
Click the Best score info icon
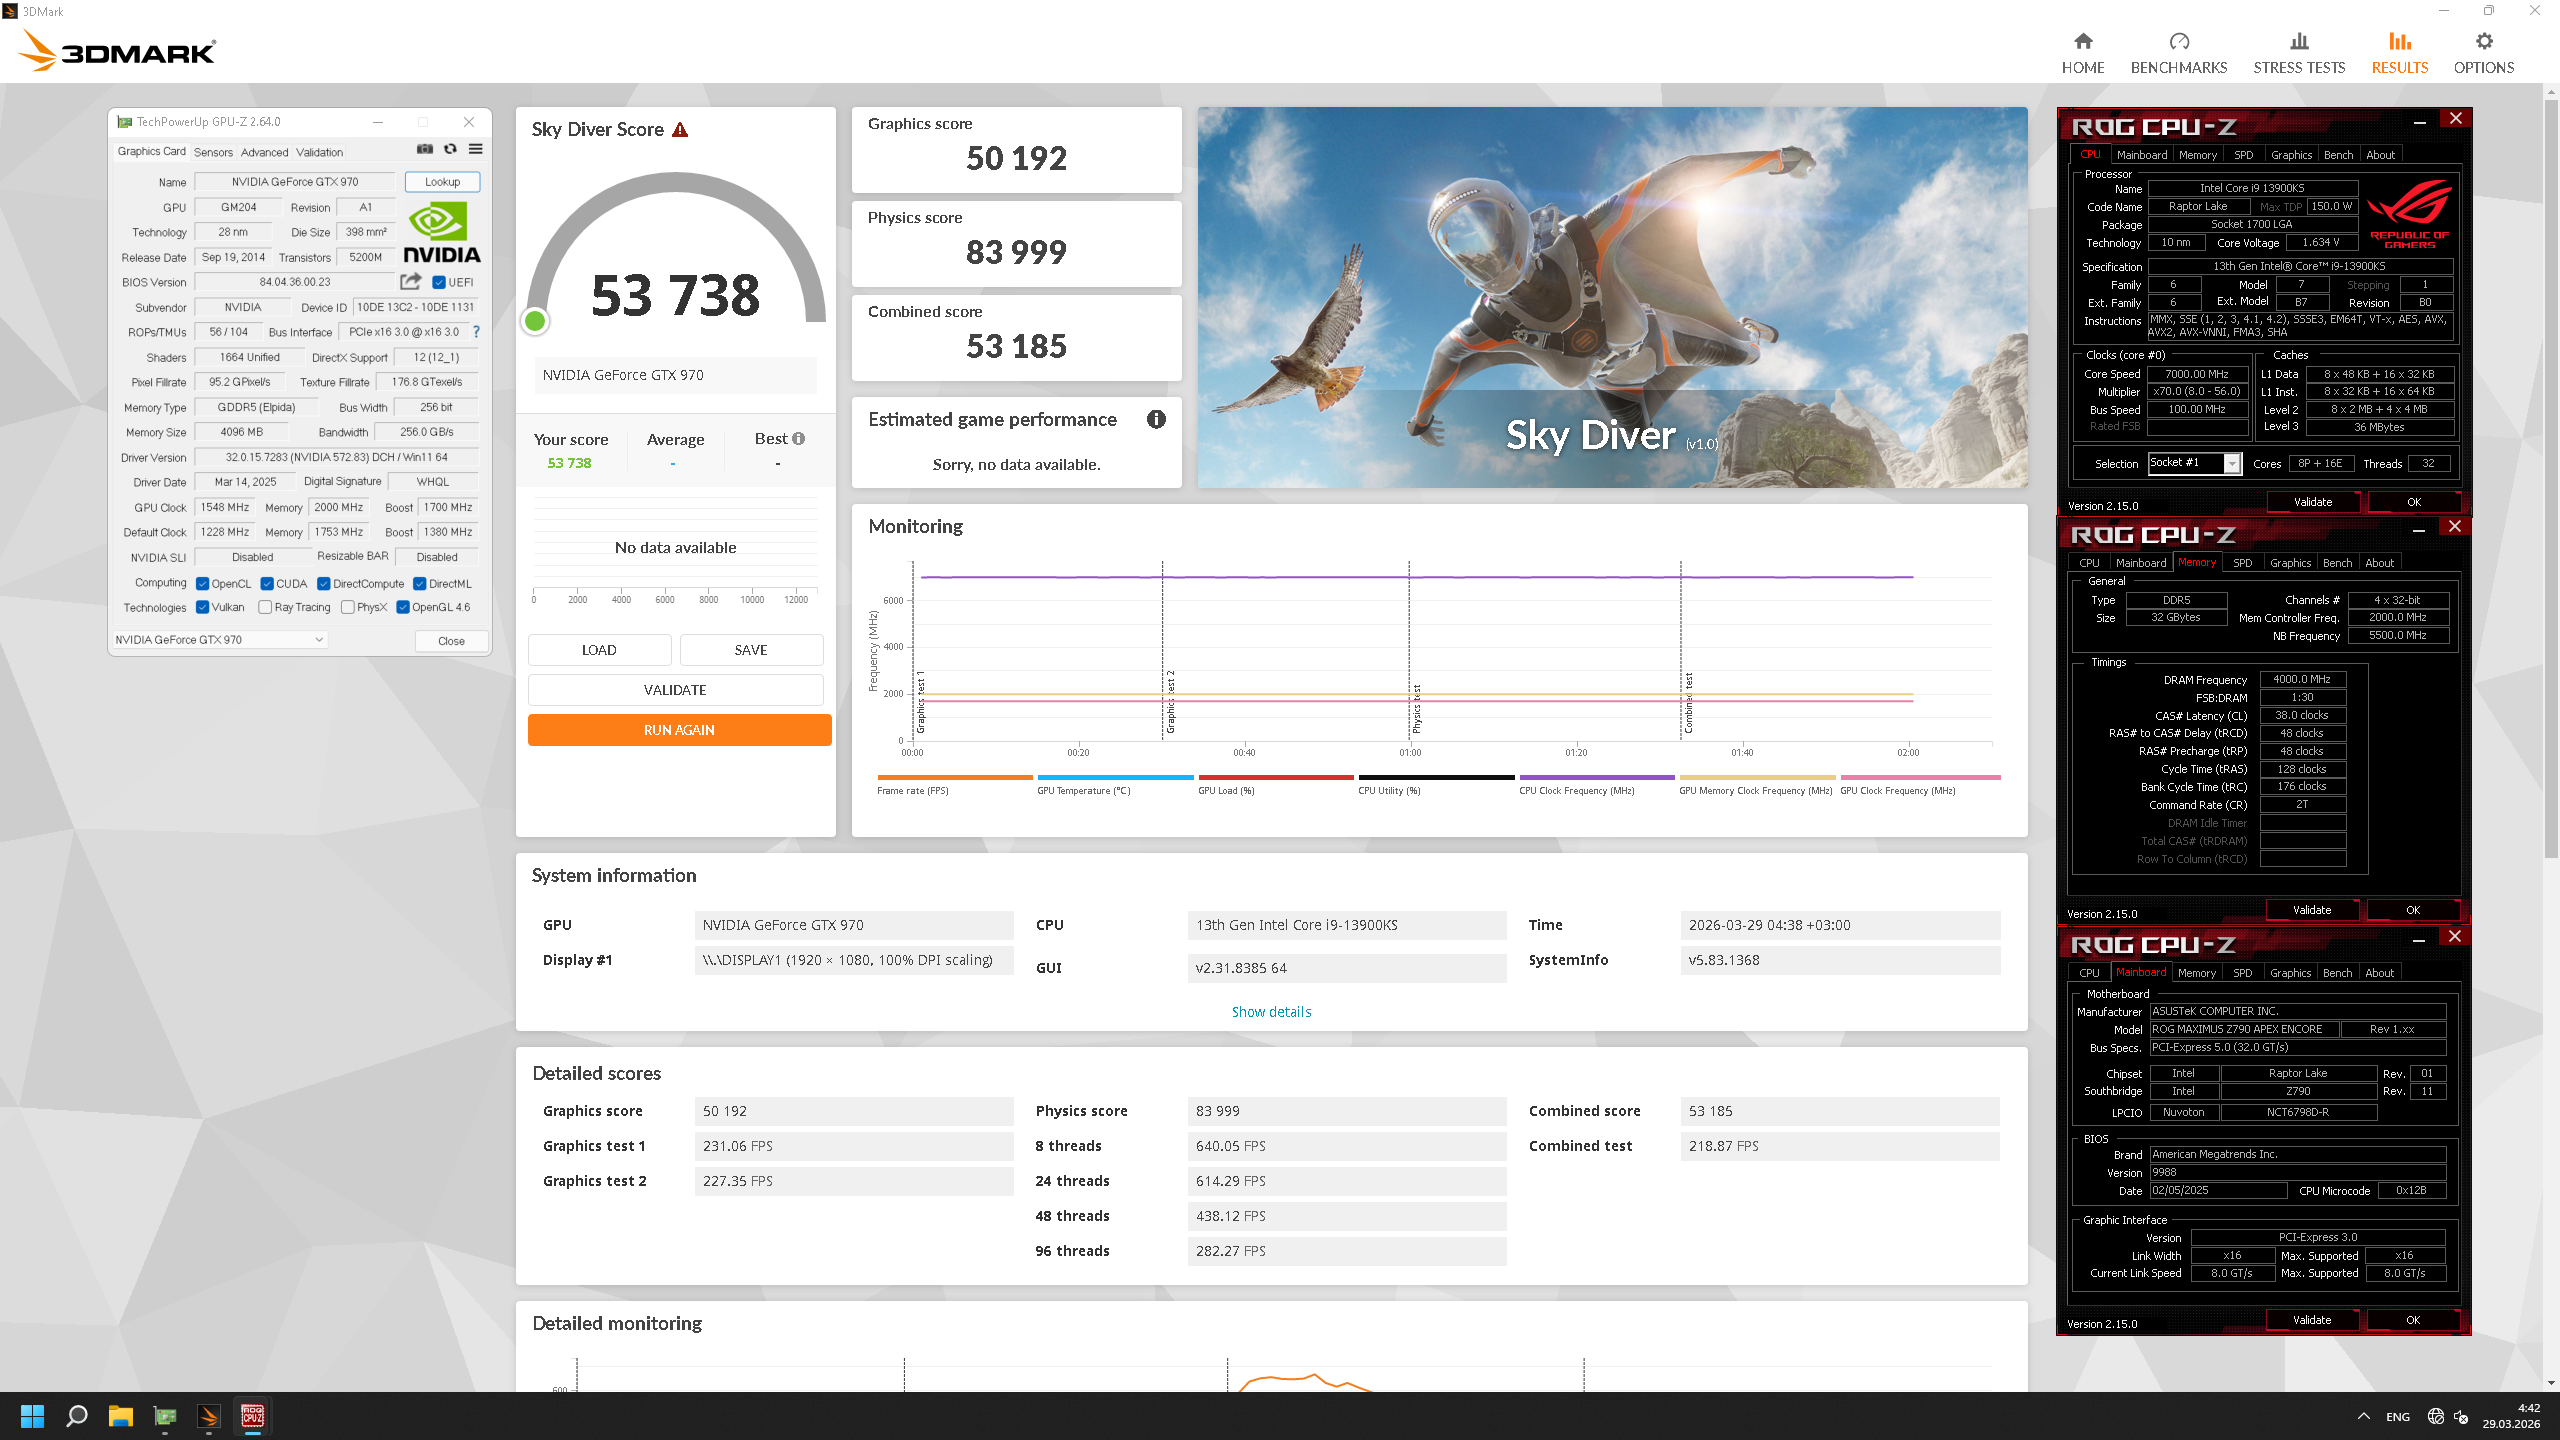coord(798,439)
